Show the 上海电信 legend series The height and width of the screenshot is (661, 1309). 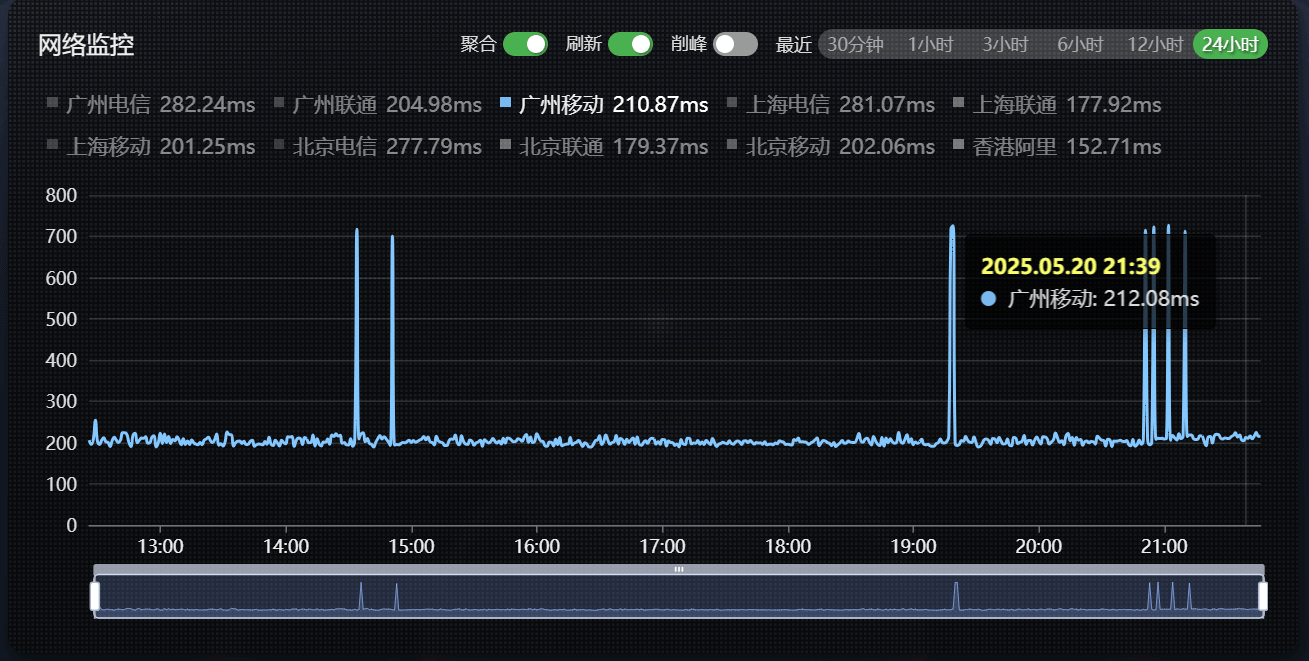(830, 105)
